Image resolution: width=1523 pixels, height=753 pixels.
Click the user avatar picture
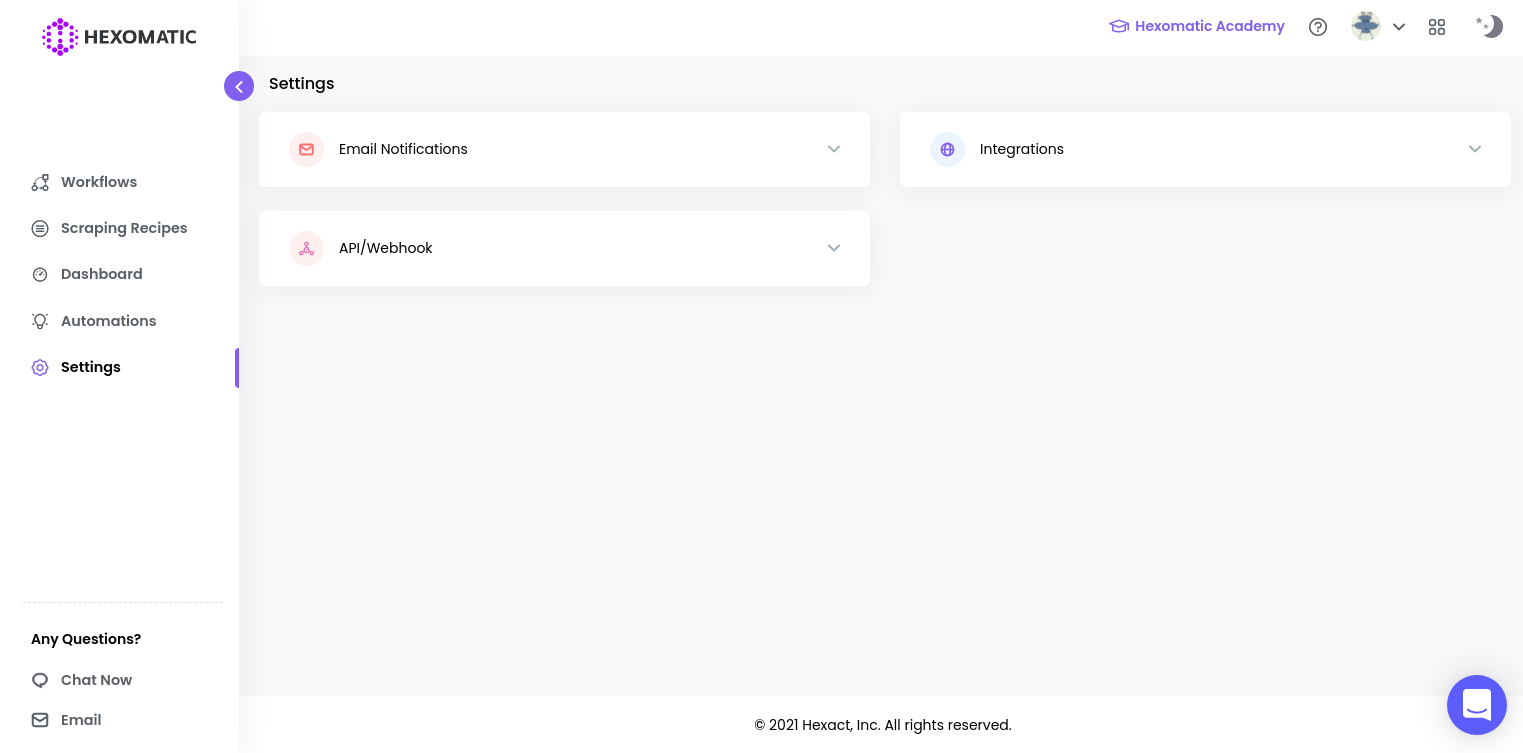[x=1365, y=27]
